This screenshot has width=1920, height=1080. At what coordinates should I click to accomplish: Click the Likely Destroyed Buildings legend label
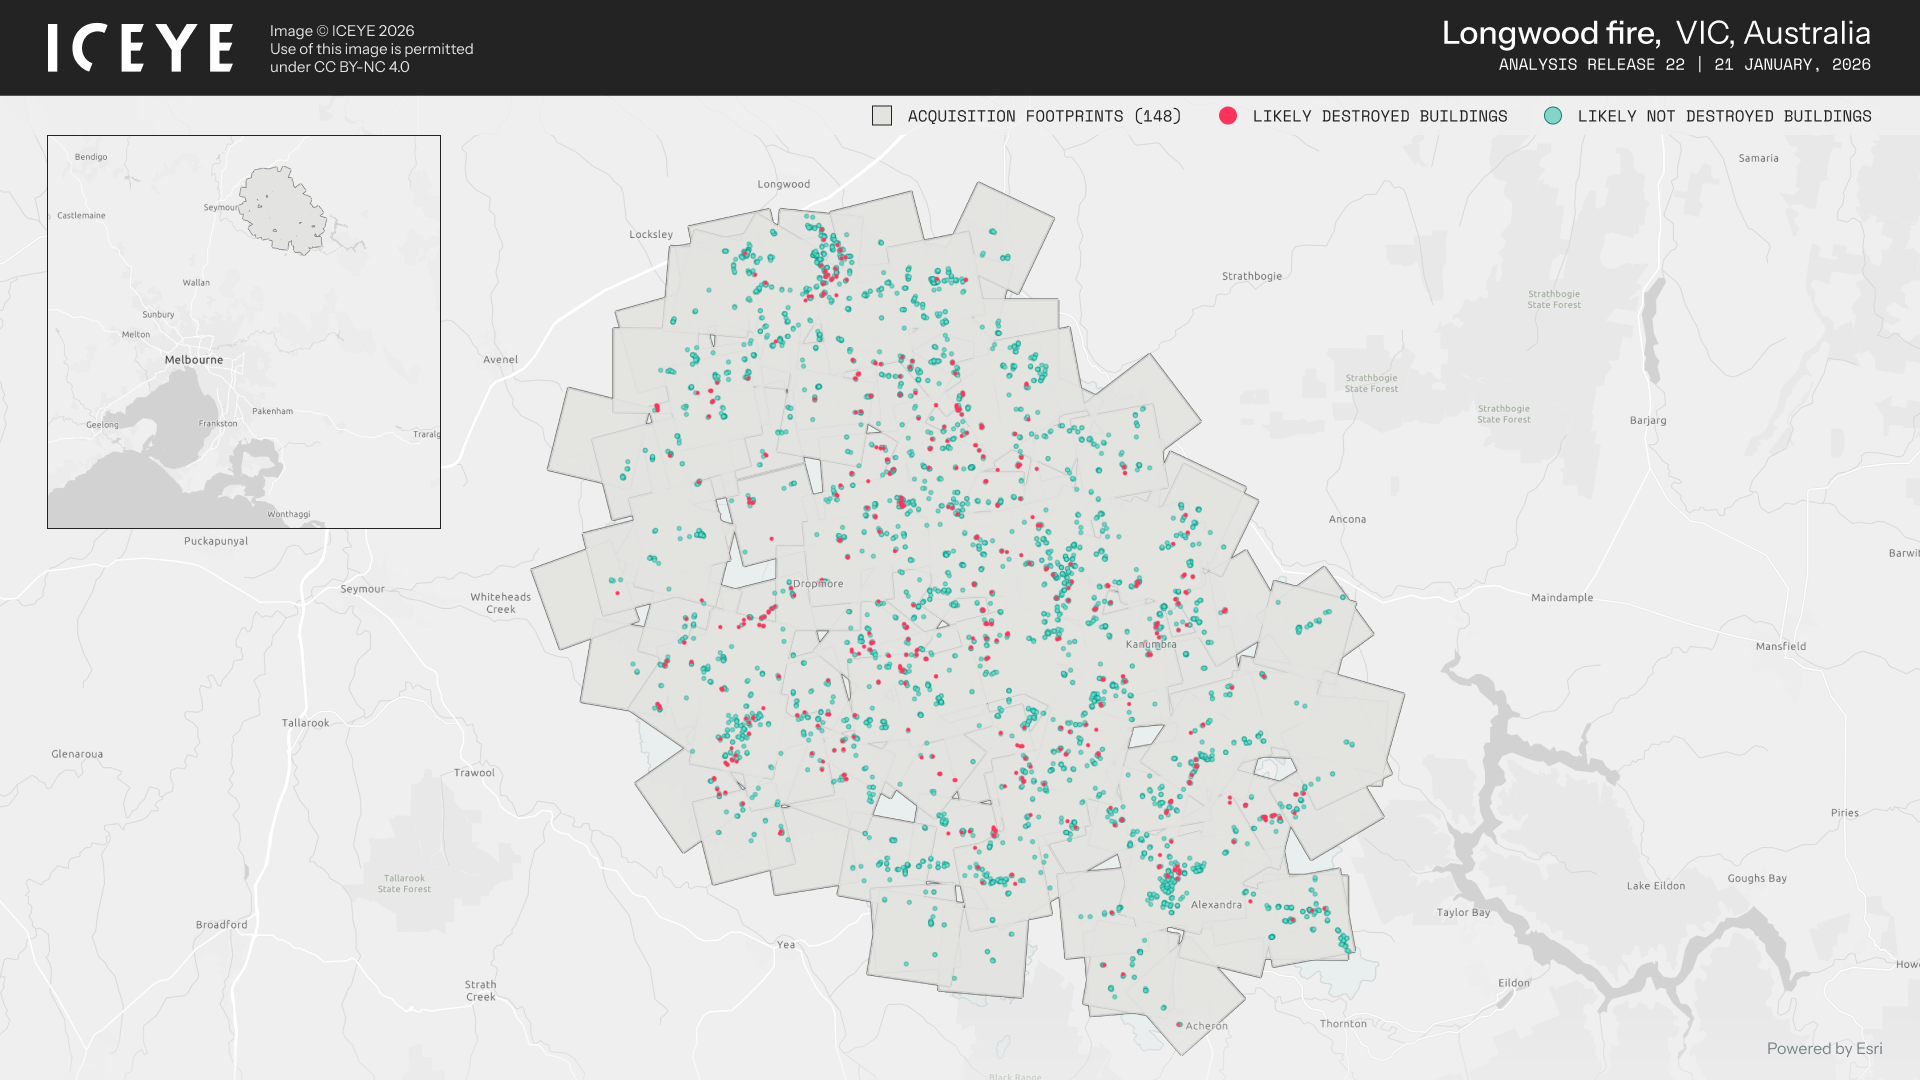tap(1379, 116)
